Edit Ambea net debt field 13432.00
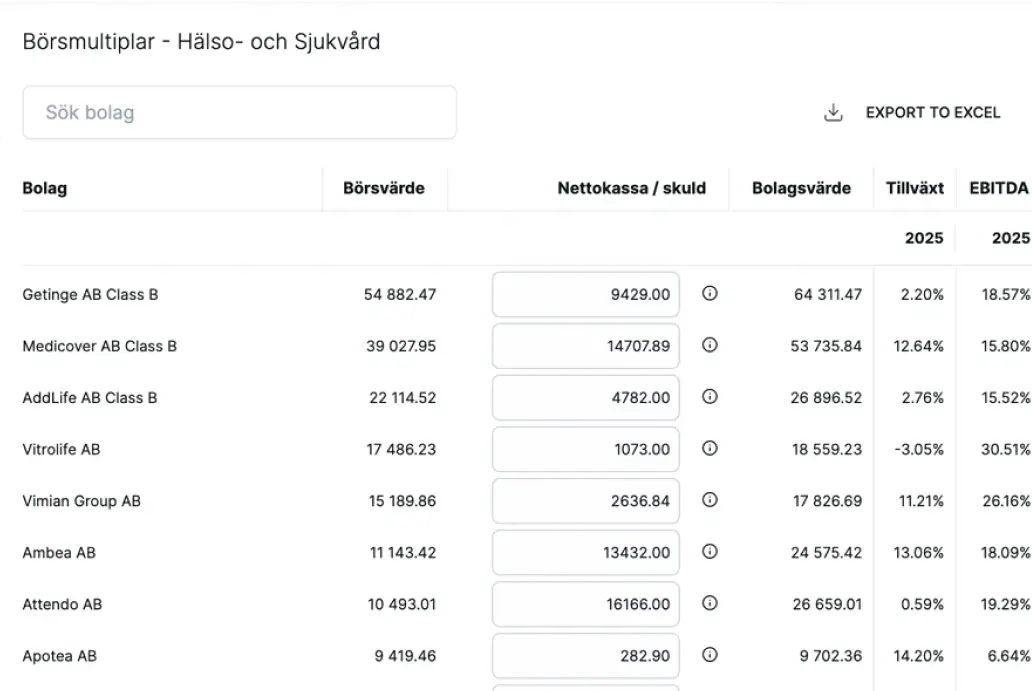The image size is (1032, 691). [586, 553]
